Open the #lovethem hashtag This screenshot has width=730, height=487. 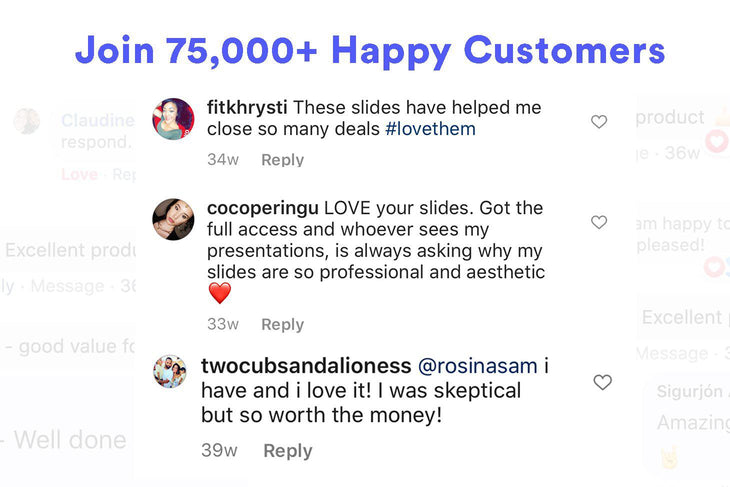[x=430, y=129]
